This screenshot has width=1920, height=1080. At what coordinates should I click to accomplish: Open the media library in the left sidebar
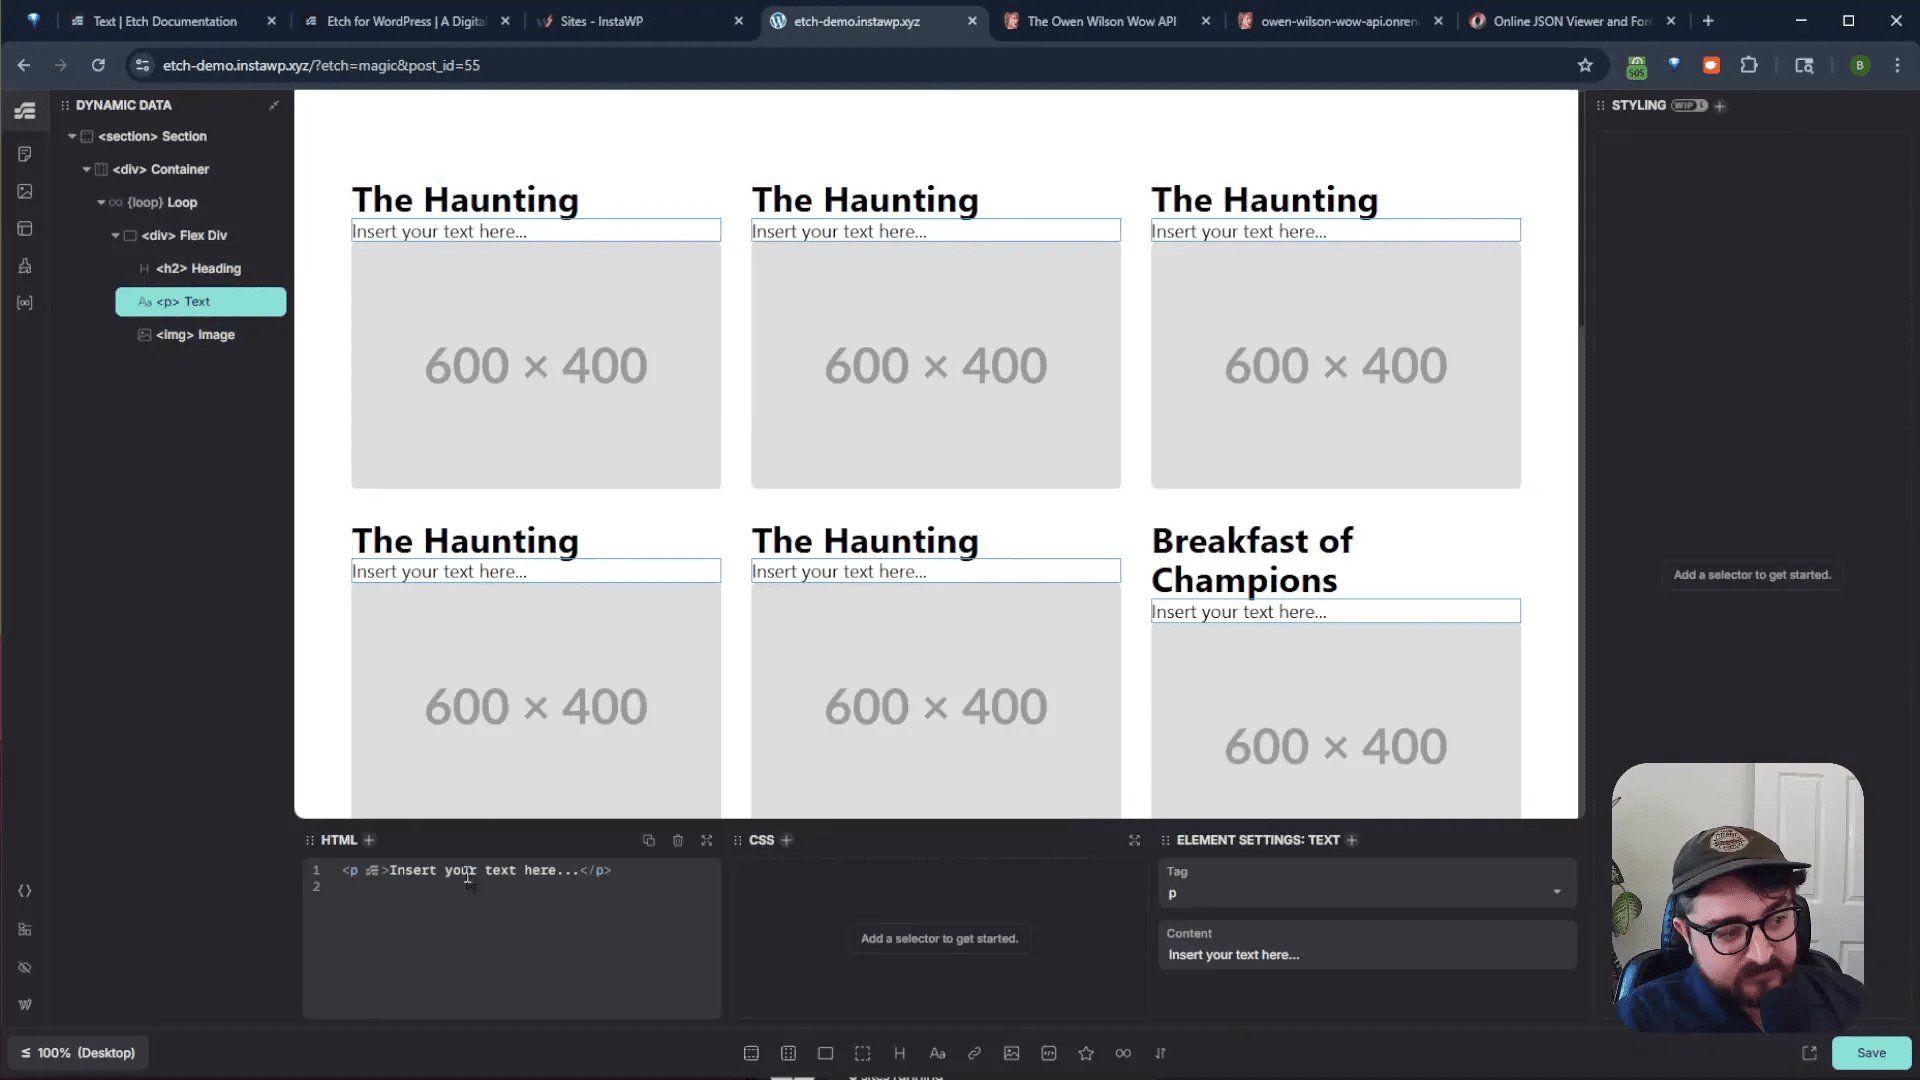coord(25,191)
